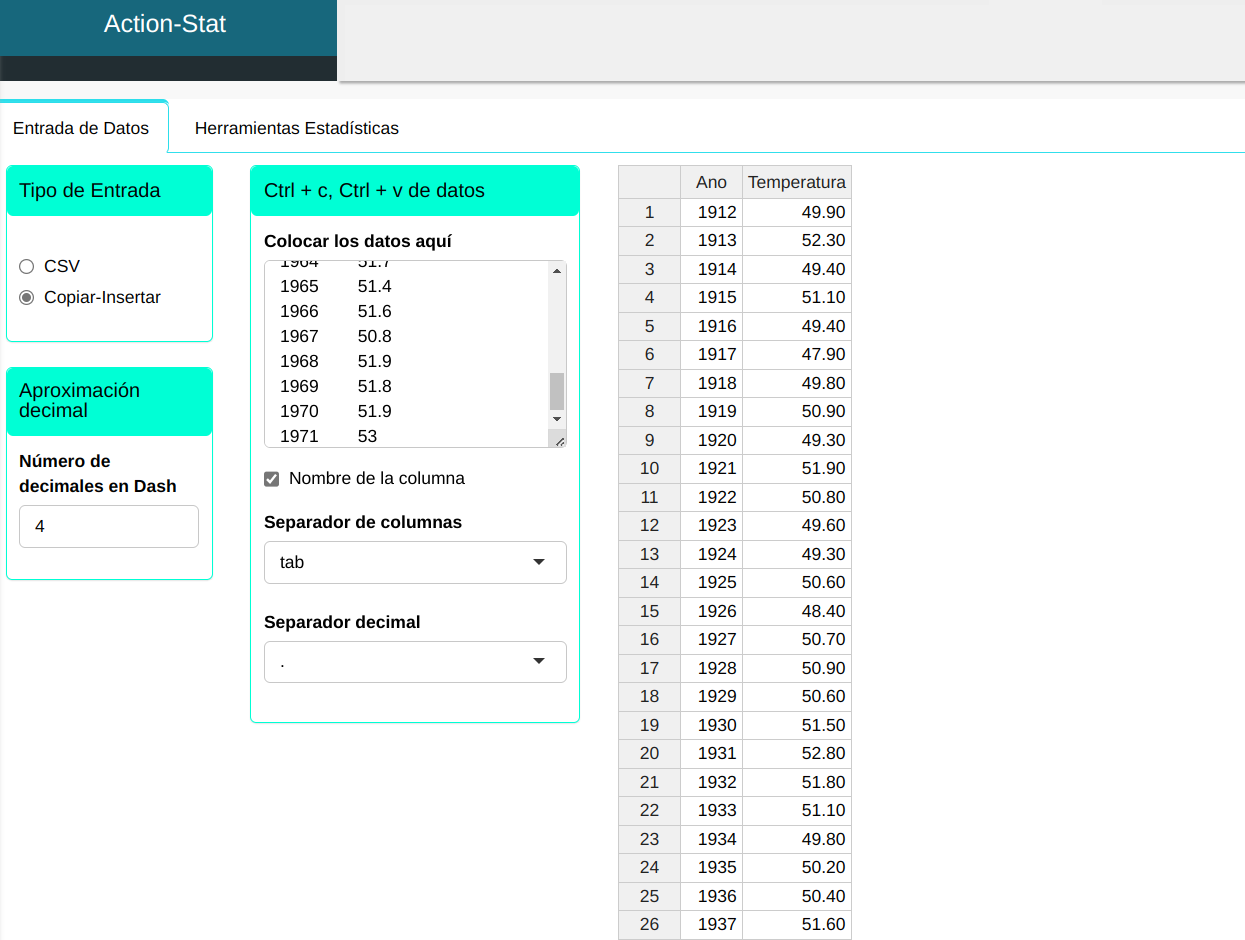Open the Separador decimal dropdown
Image resolution: width=1245 pixels, height=940 pixels.
(415, 662)
